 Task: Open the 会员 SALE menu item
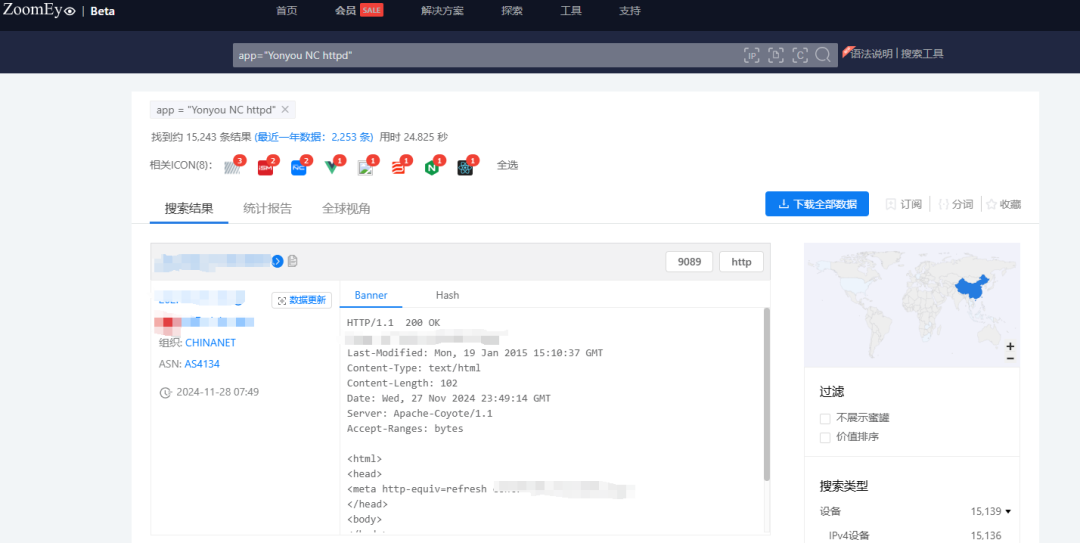point(359,10)
